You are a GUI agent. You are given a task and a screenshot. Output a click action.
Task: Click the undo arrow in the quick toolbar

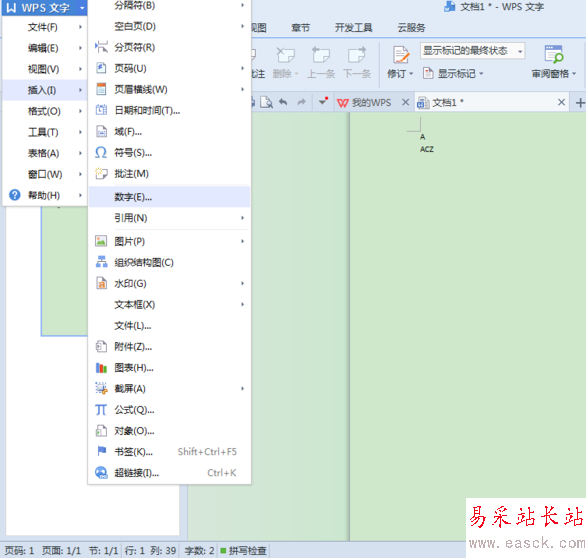(283, 102)
